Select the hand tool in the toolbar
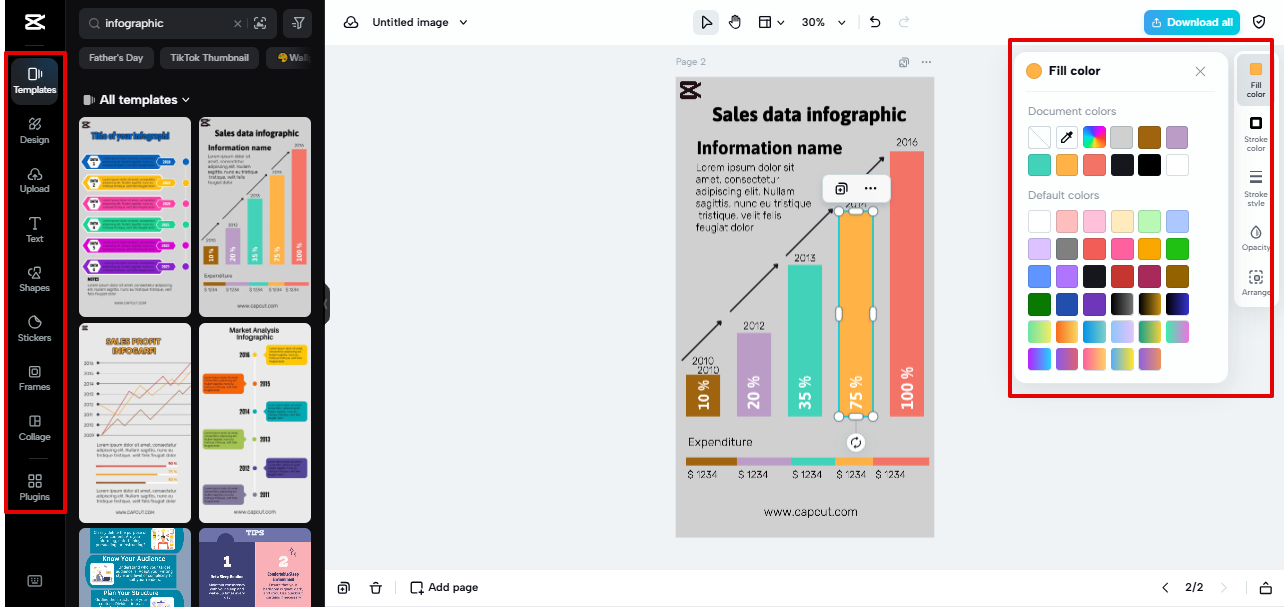Screen dimensions: 1284x607 click(735, 21)
